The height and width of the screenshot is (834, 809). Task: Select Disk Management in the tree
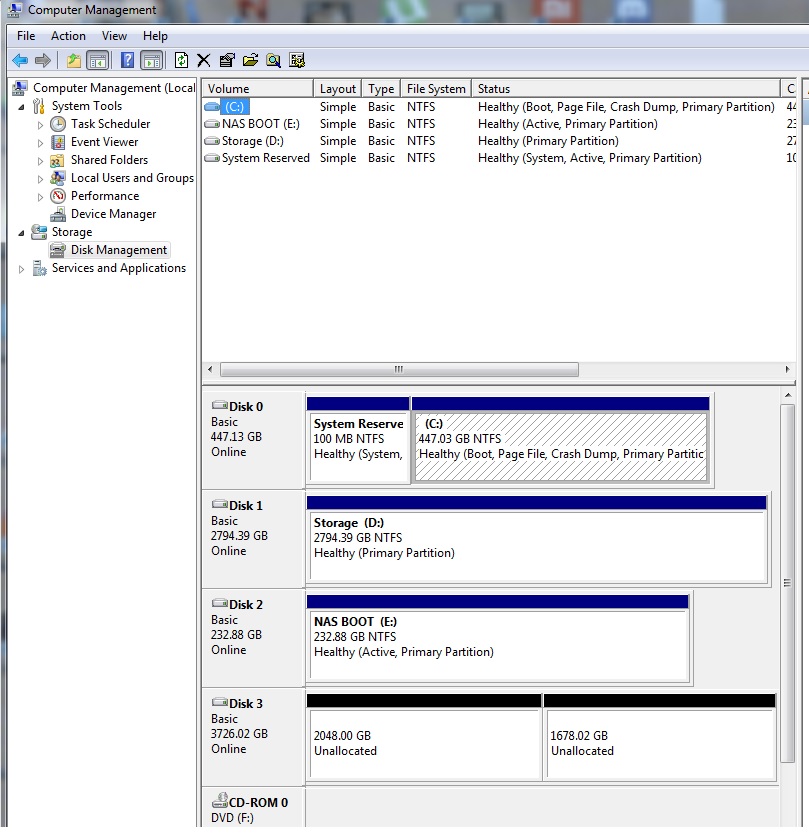click(x=119, y=250)
